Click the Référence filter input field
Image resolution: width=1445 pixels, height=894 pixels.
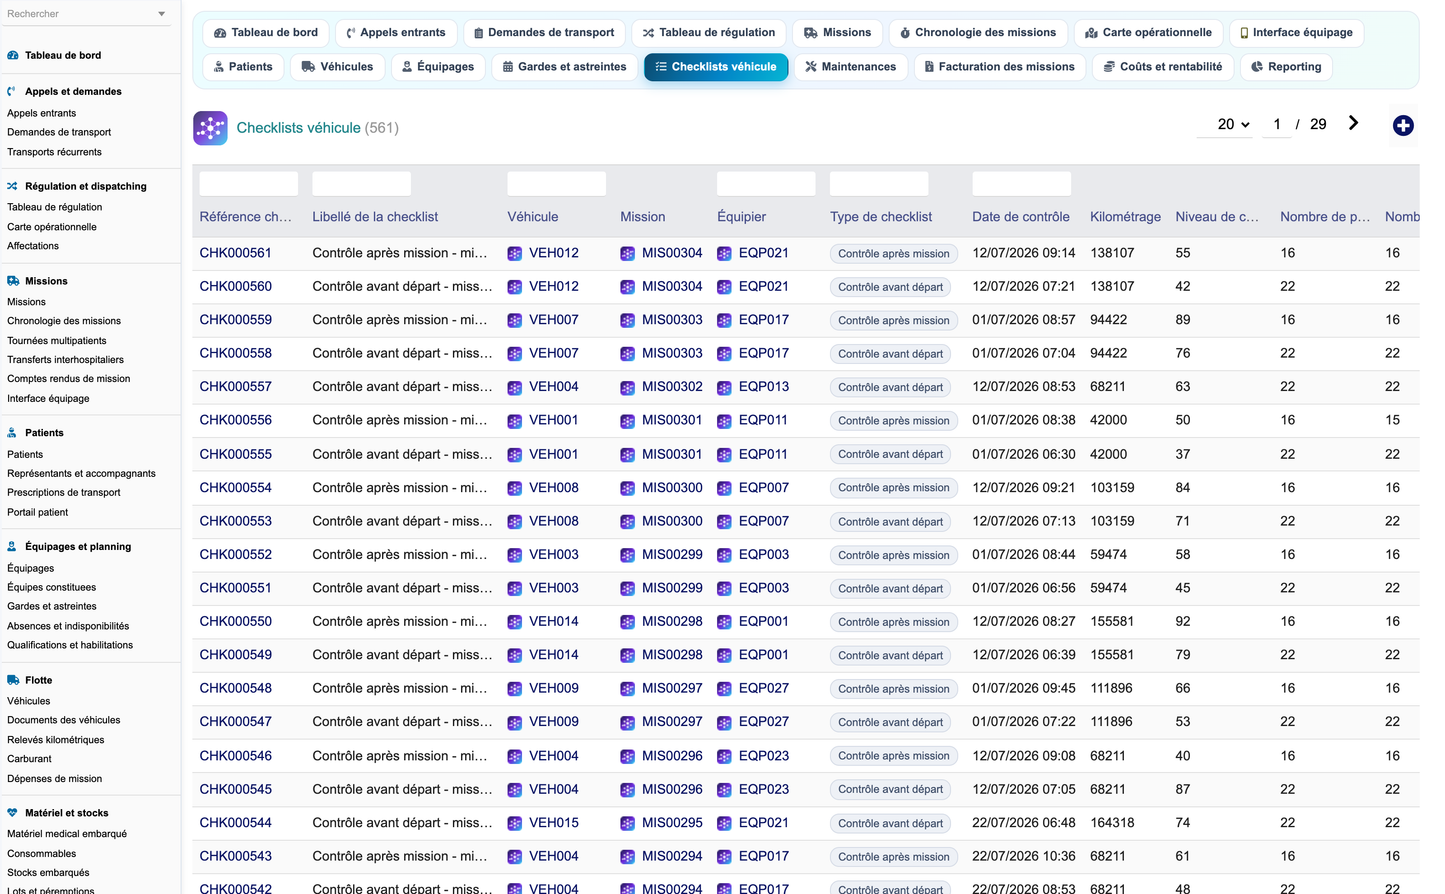[x=249, y=184]
